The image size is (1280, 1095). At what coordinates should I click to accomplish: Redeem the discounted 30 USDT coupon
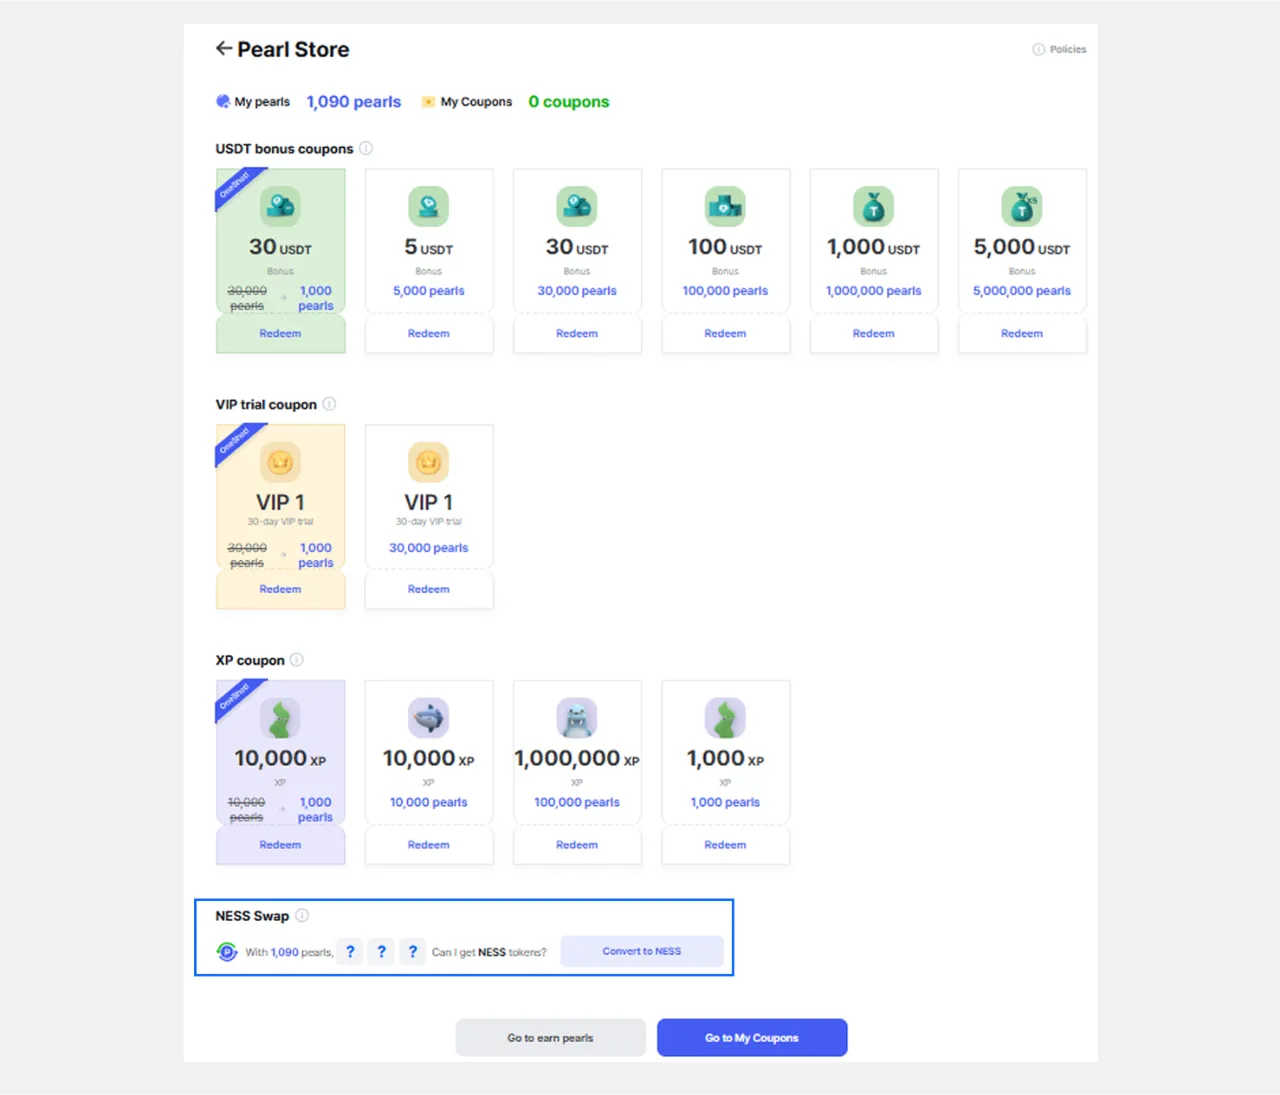(x=280, y=334)
